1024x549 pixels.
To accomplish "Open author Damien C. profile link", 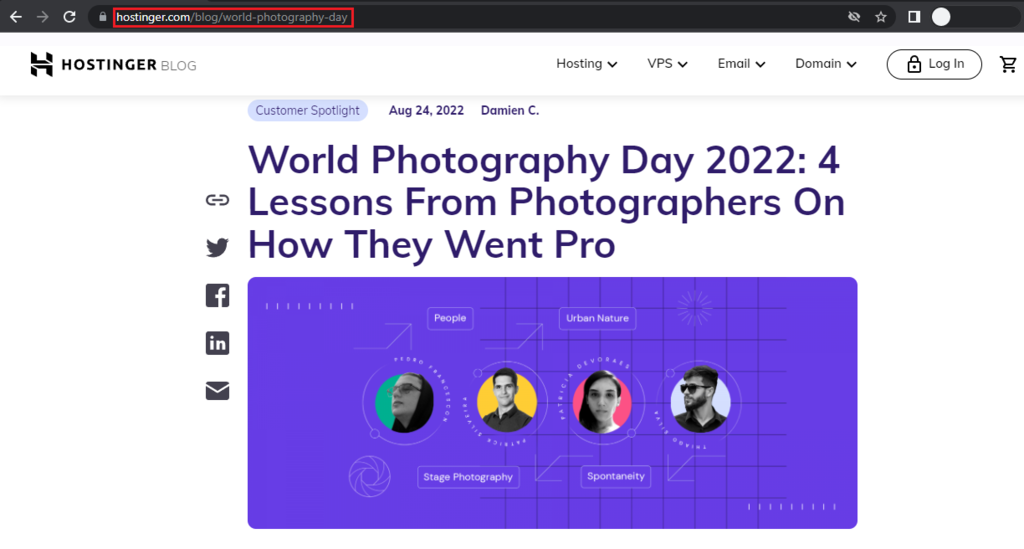I will (x=510, y=110).
